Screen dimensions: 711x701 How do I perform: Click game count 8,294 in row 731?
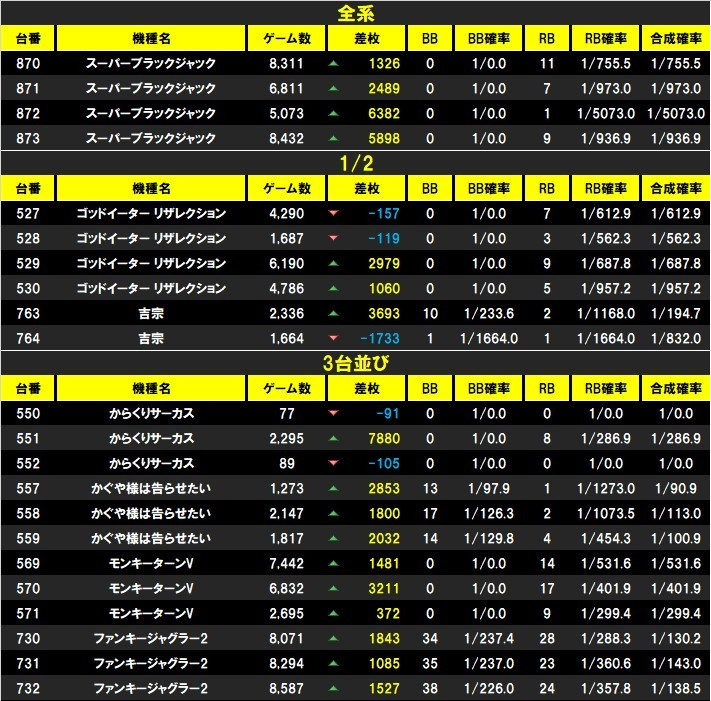click(287, 663)
